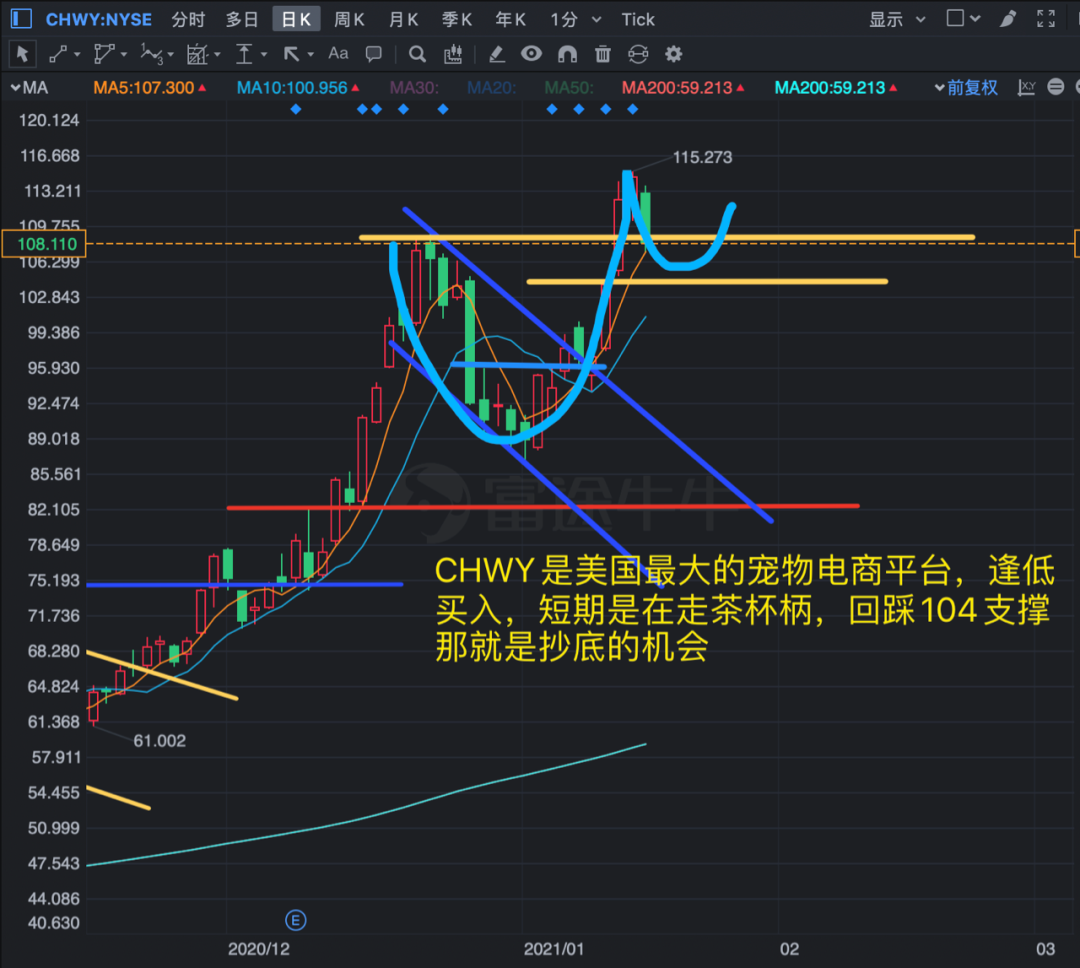Select the line segment drawing tool
This screenshot has height=968, width=1080.
(58, 54)
